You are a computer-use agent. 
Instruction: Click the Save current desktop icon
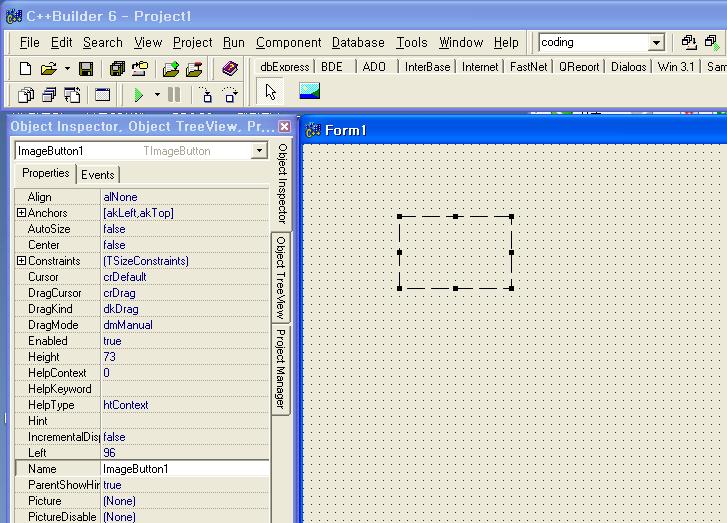689,43
